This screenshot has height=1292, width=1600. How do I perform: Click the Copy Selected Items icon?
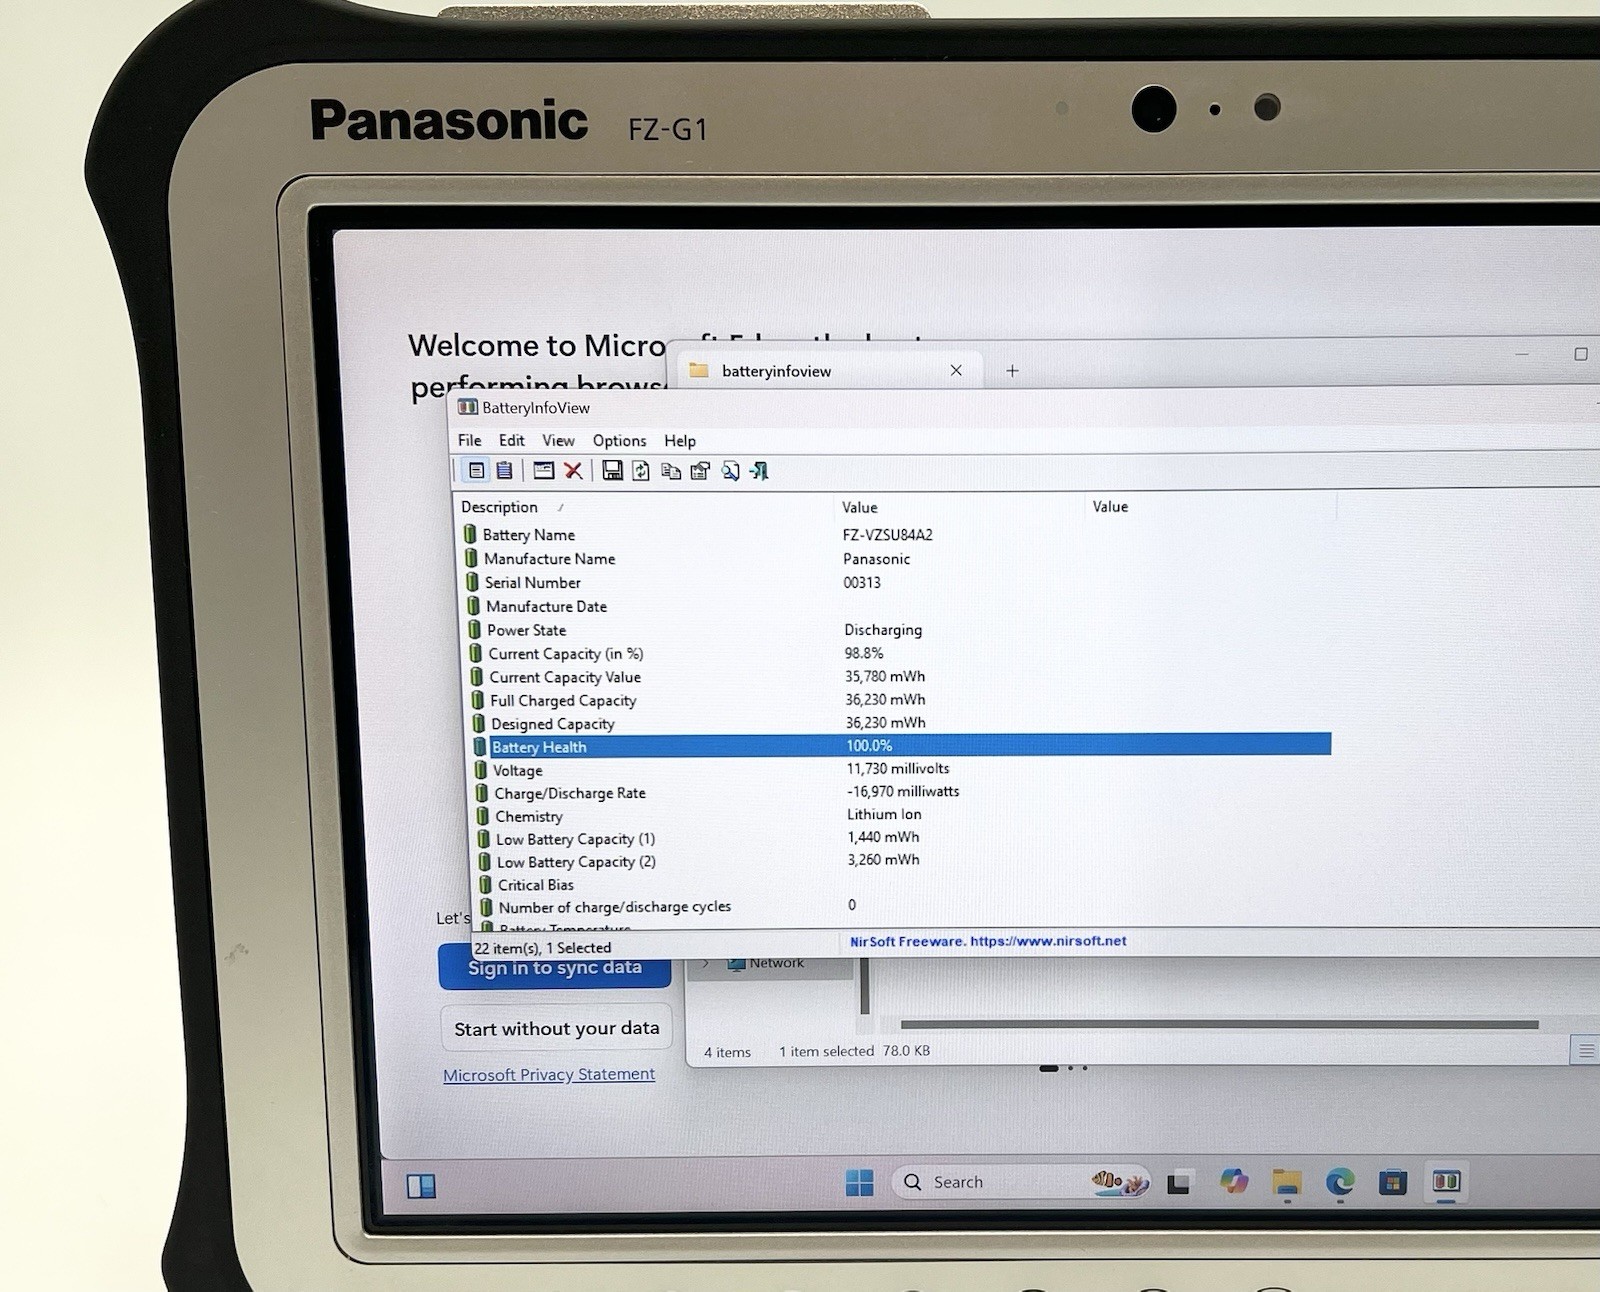click(x=671, y=471)
